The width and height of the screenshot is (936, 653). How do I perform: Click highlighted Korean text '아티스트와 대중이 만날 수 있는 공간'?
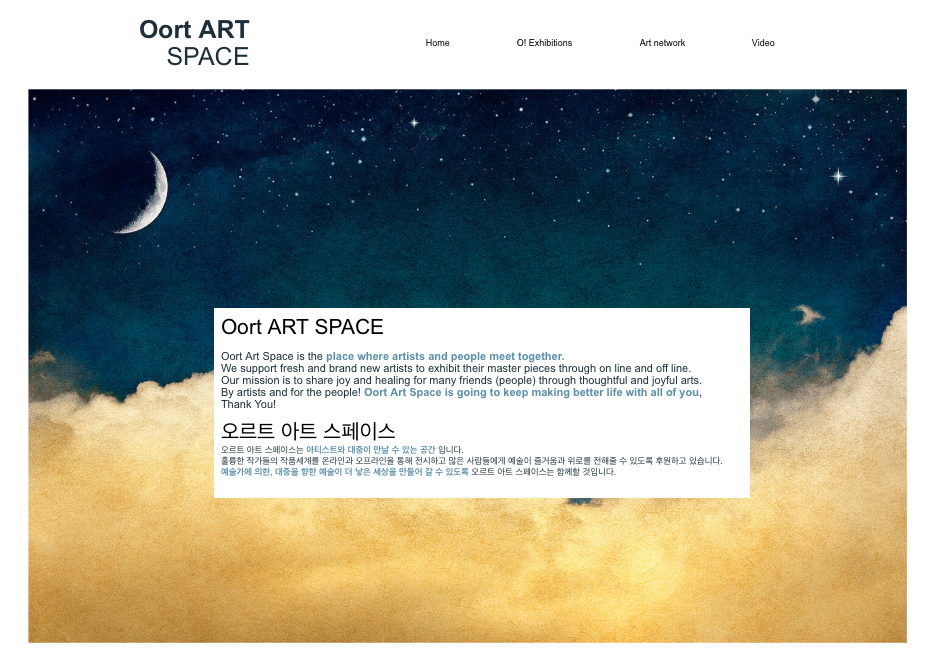[x=370, y=450]
